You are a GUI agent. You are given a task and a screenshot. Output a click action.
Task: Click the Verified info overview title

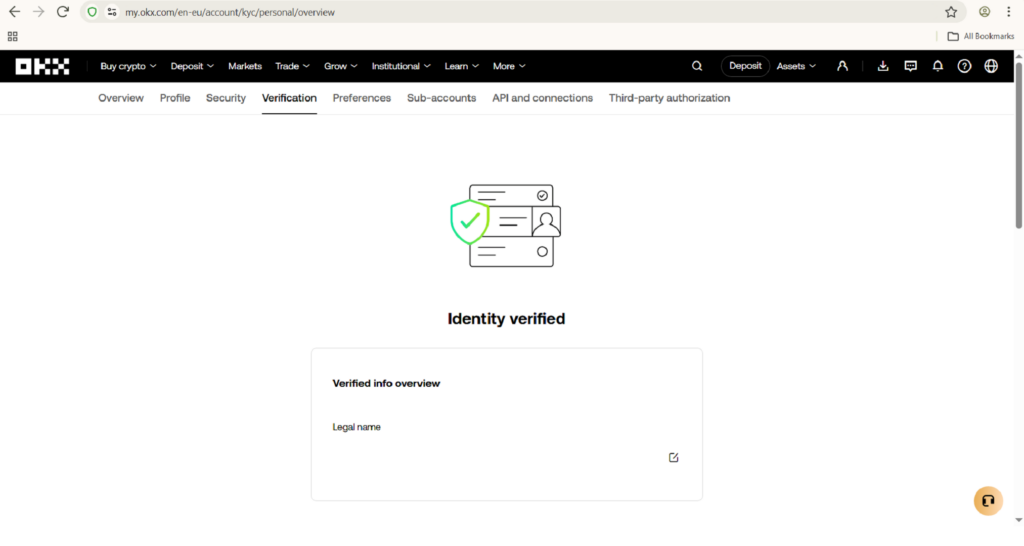[x=386, y=383]
